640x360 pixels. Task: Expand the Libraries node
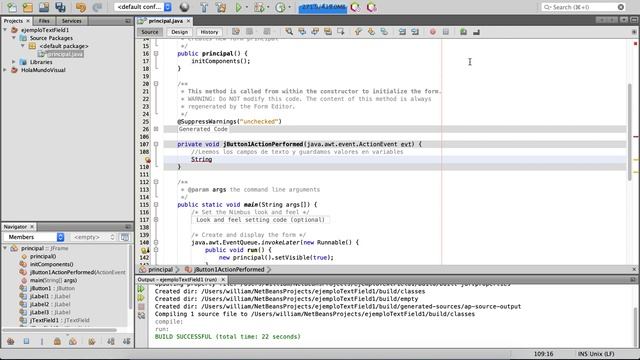[x=14, y=62]
